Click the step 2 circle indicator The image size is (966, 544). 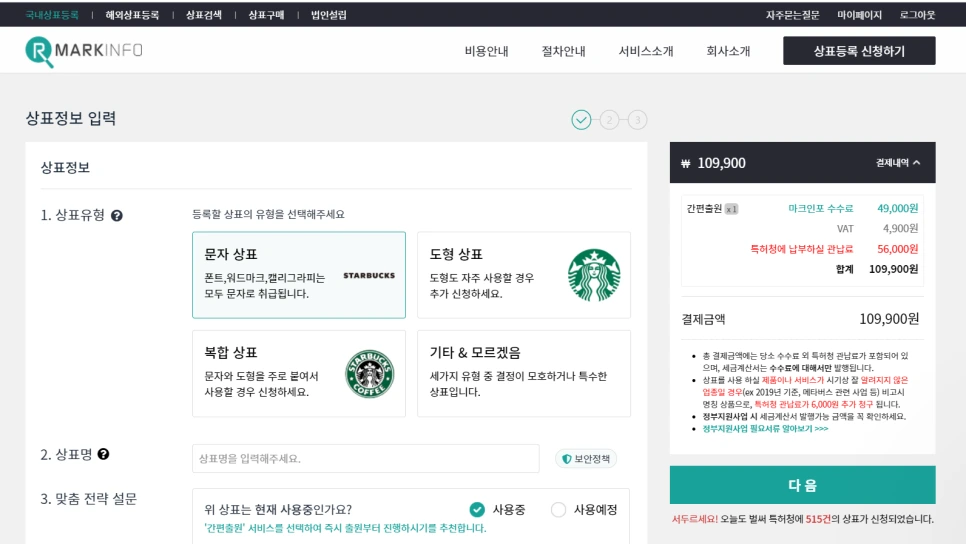pyautogui.click(x=609, y=120)
